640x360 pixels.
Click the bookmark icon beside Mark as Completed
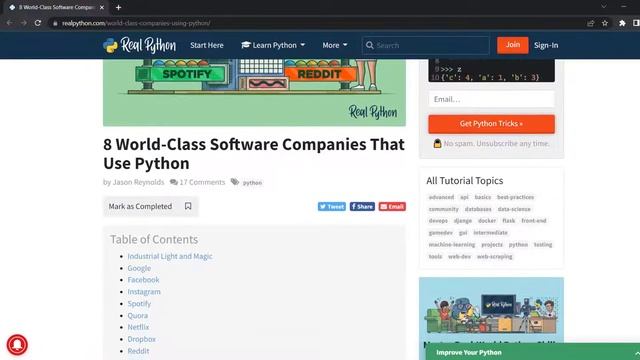[x=188, y=206]
